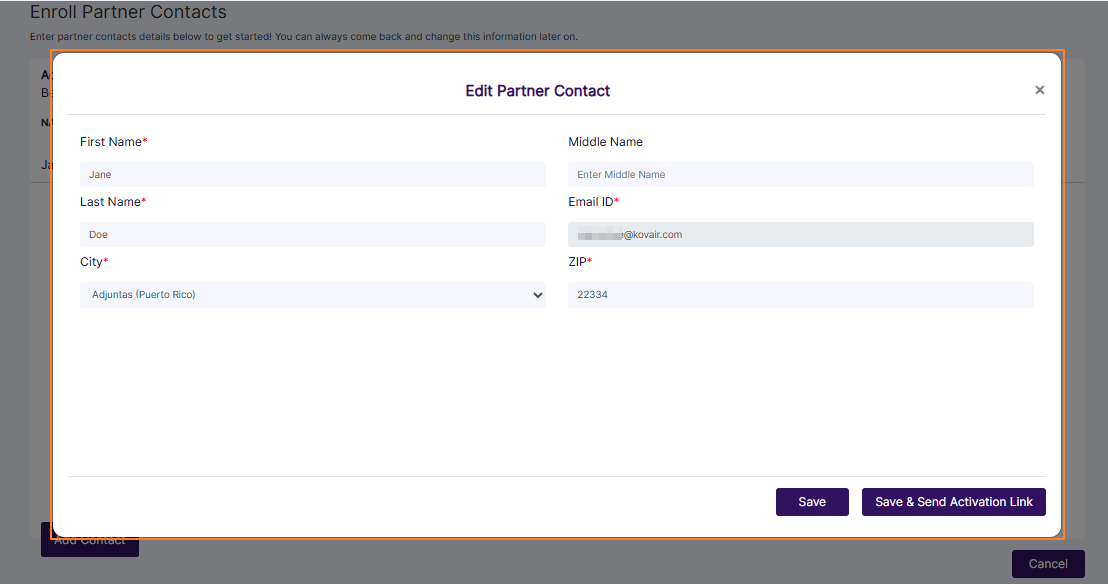Click the First Name input containing Jane
1108x584 pixels.
(313, 174)
